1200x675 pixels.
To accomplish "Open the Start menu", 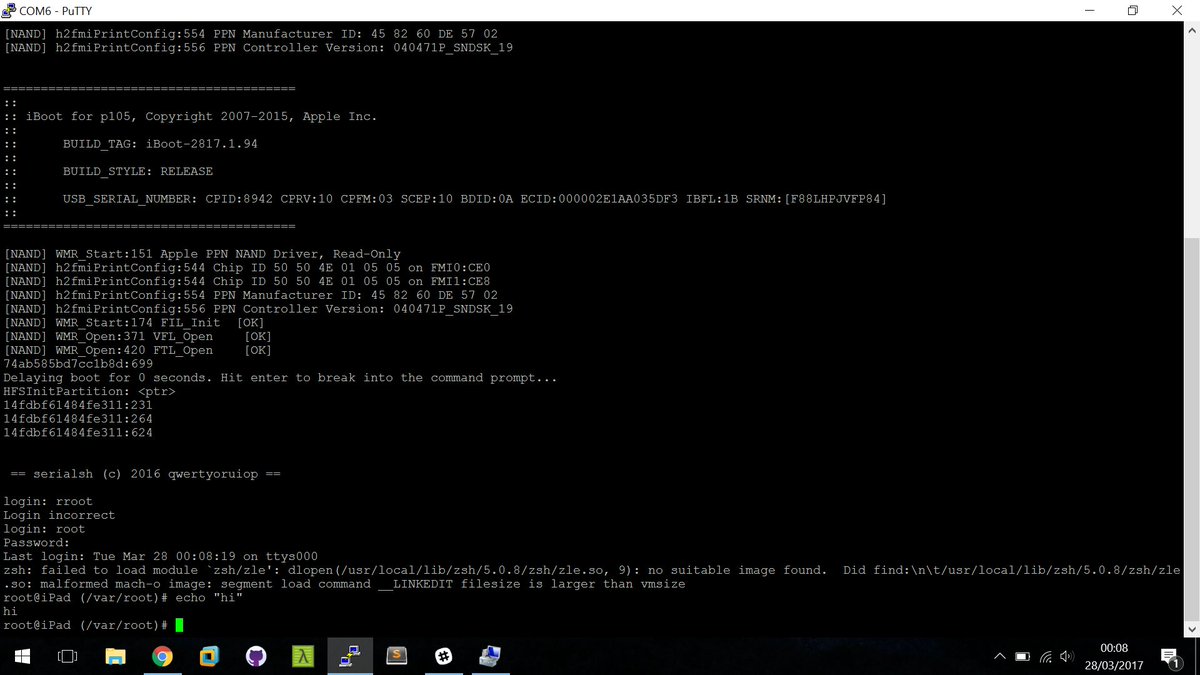I will (x=20, y=657).
